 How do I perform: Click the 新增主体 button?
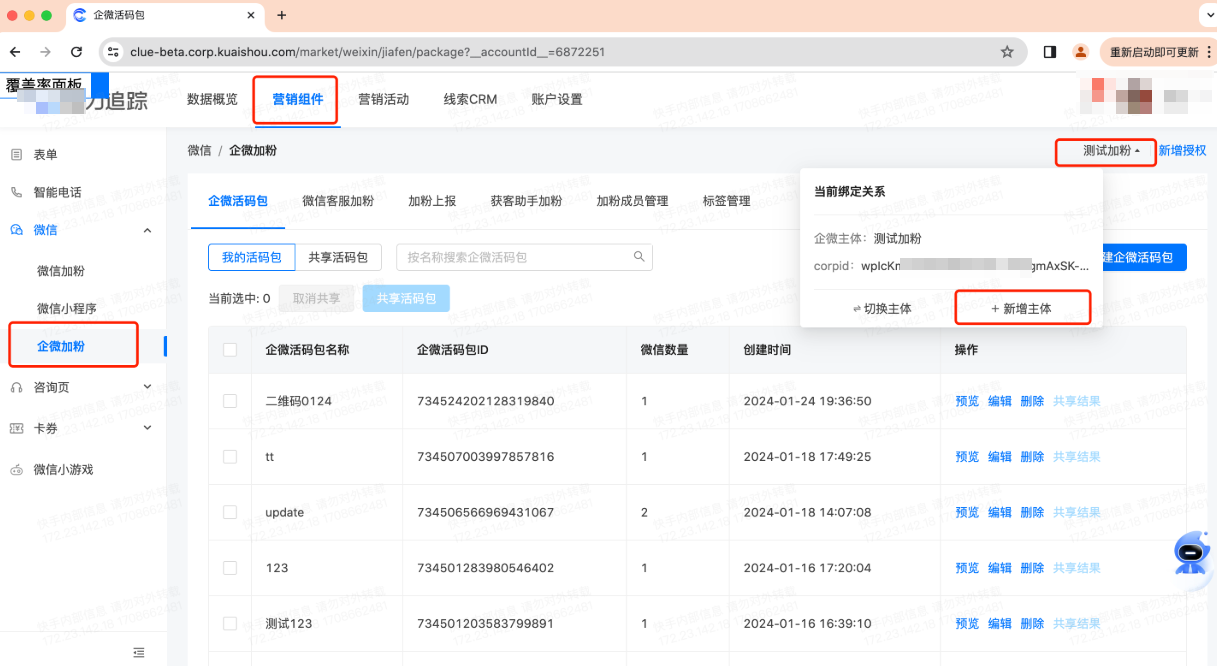click(1022, 308)
